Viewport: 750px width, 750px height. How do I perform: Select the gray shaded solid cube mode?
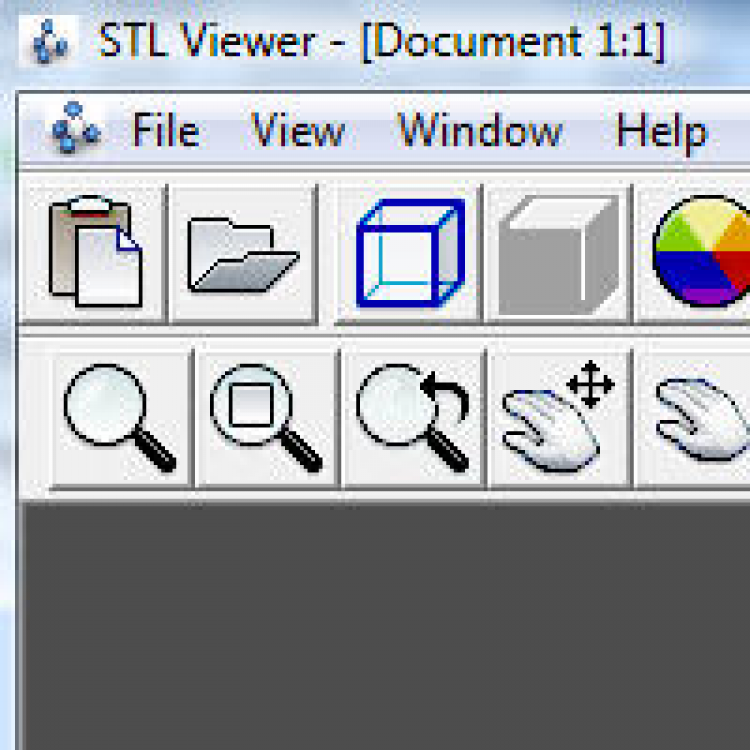coord(558,254)
